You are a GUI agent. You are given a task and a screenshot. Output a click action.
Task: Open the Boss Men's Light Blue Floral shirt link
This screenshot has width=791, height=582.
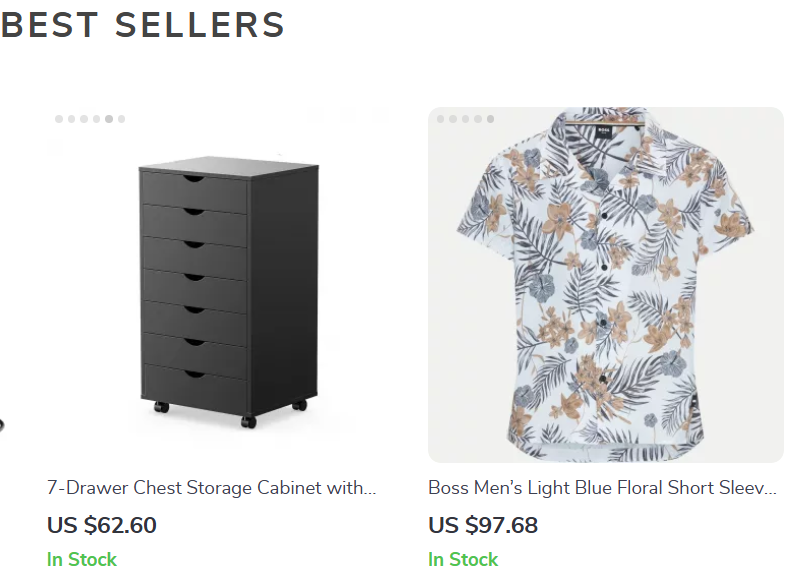pyautogui.click(x=602, y=488)
